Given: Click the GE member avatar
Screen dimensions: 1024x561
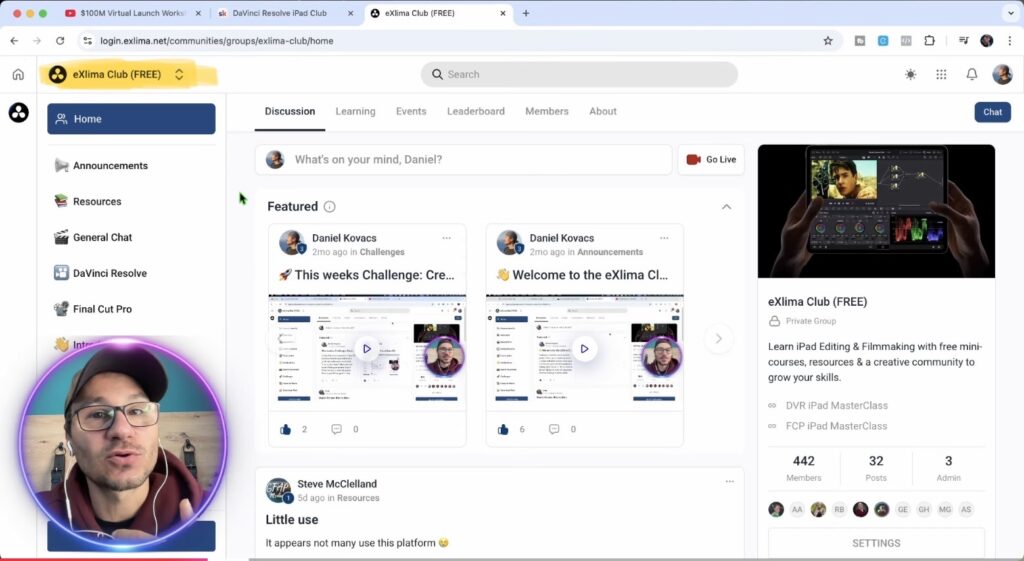Looking at the screenshot, I should [x=903, y=509].
